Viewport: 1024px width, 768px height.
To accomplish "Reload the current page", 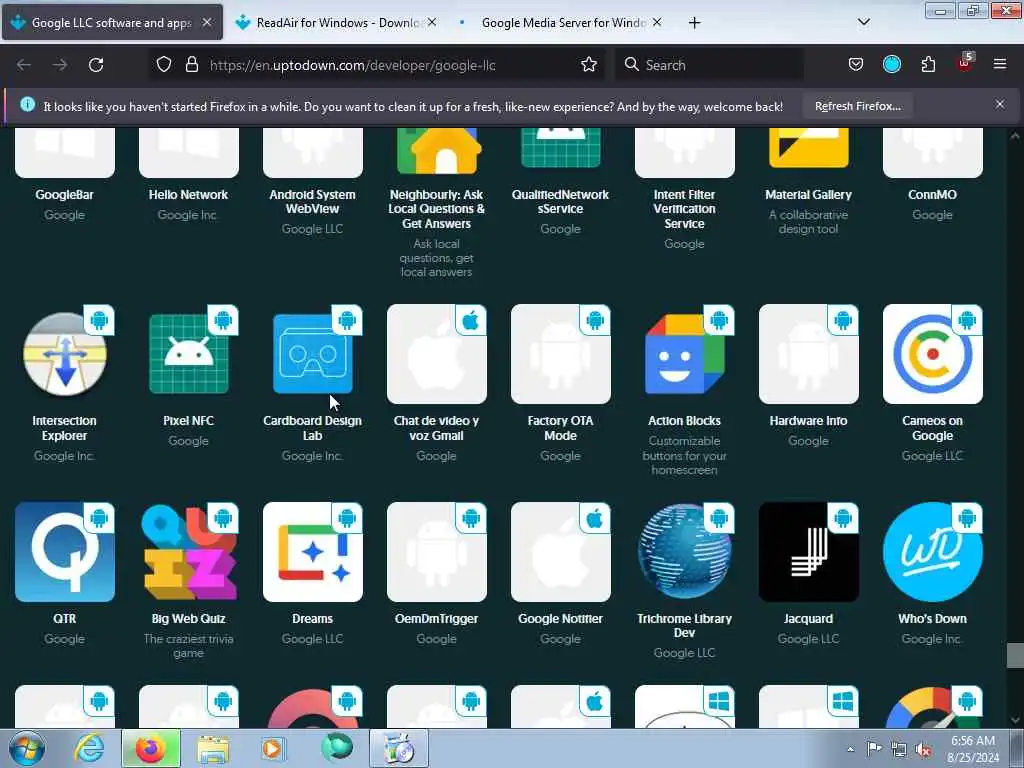I will pyautogui.click(x=96, y=65).
